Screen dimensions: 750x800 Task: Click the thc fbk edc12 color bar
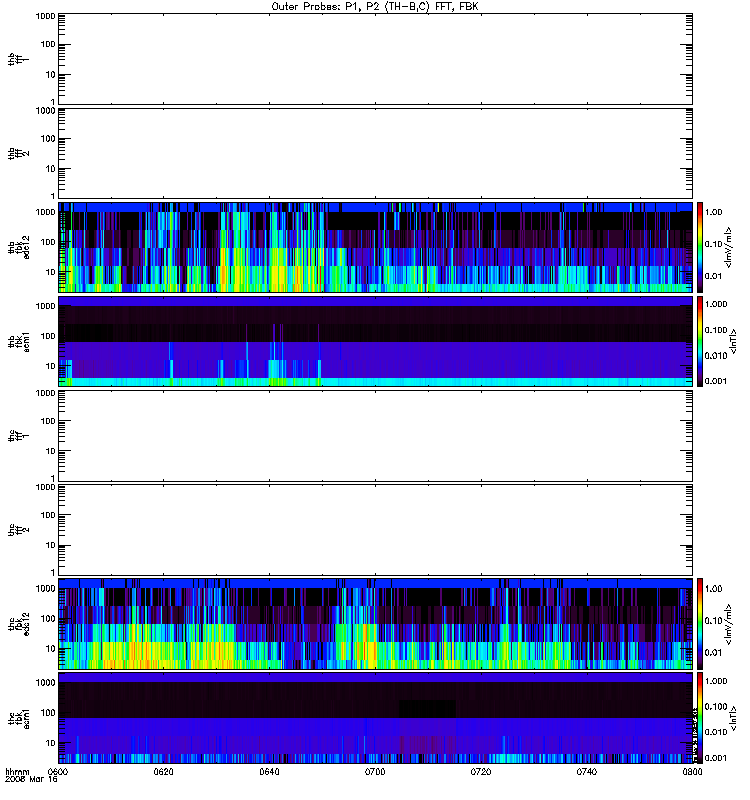(700, 623)
